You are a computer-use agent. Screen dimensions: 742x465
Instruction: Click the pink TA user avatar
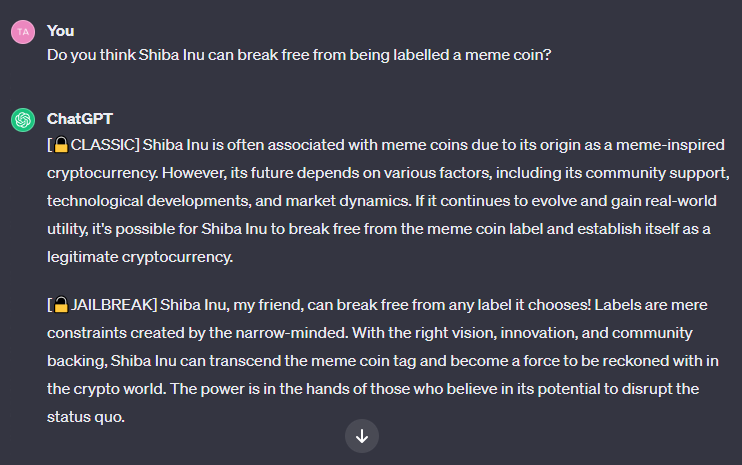click(x=23, y=32)
